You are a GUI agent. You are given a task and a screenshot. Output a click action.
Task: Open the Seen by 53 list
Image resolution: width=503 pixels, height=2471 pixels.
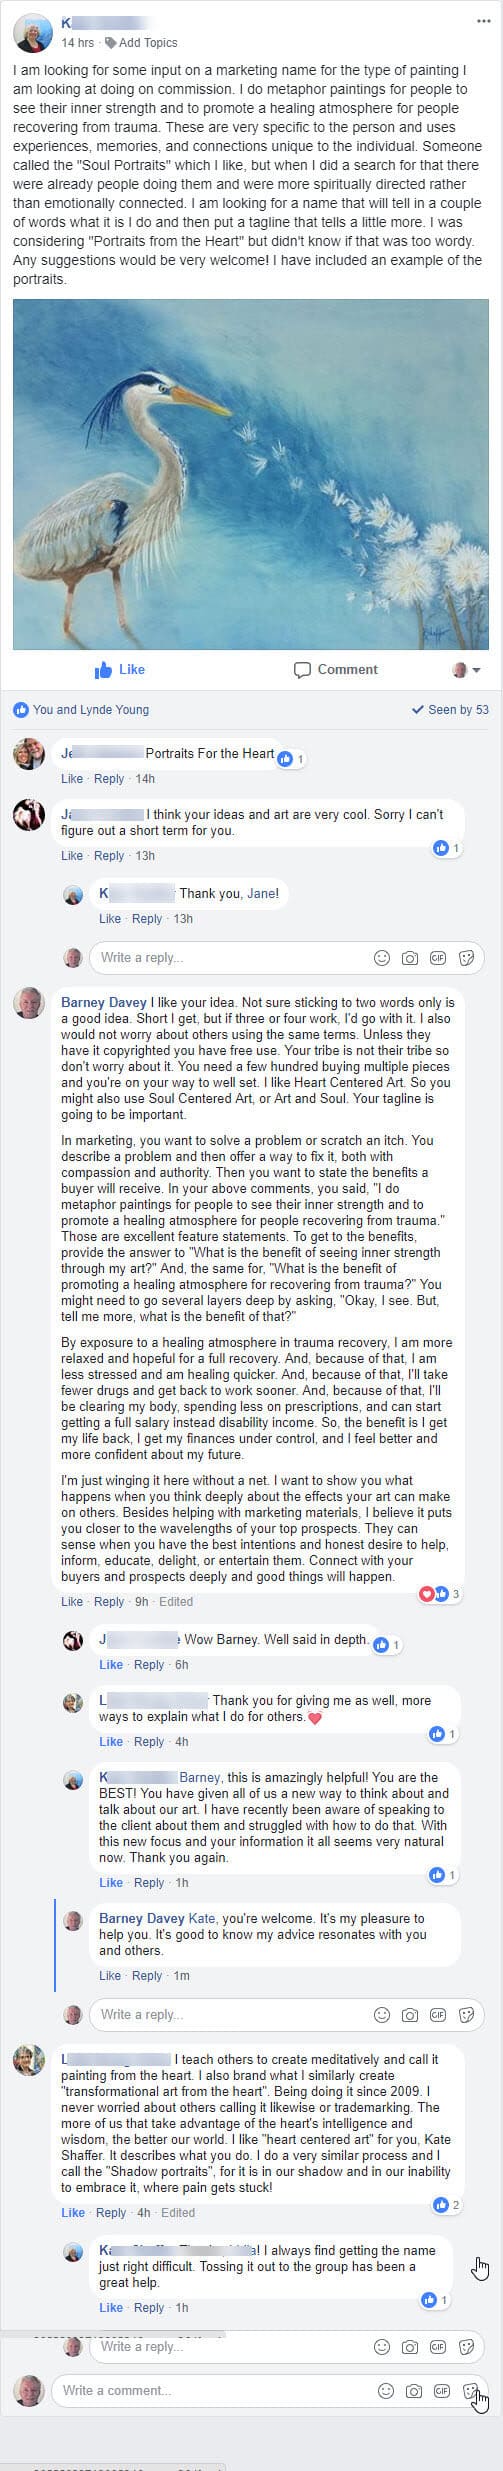(x=450, y=709)
